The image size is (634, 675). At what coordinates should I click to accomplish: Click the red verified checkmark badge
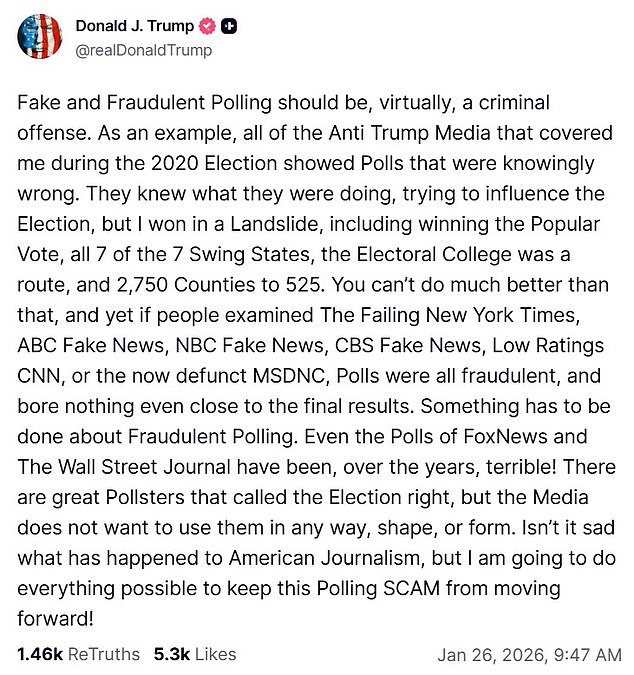pyautogui.click(x=209, y=27)
